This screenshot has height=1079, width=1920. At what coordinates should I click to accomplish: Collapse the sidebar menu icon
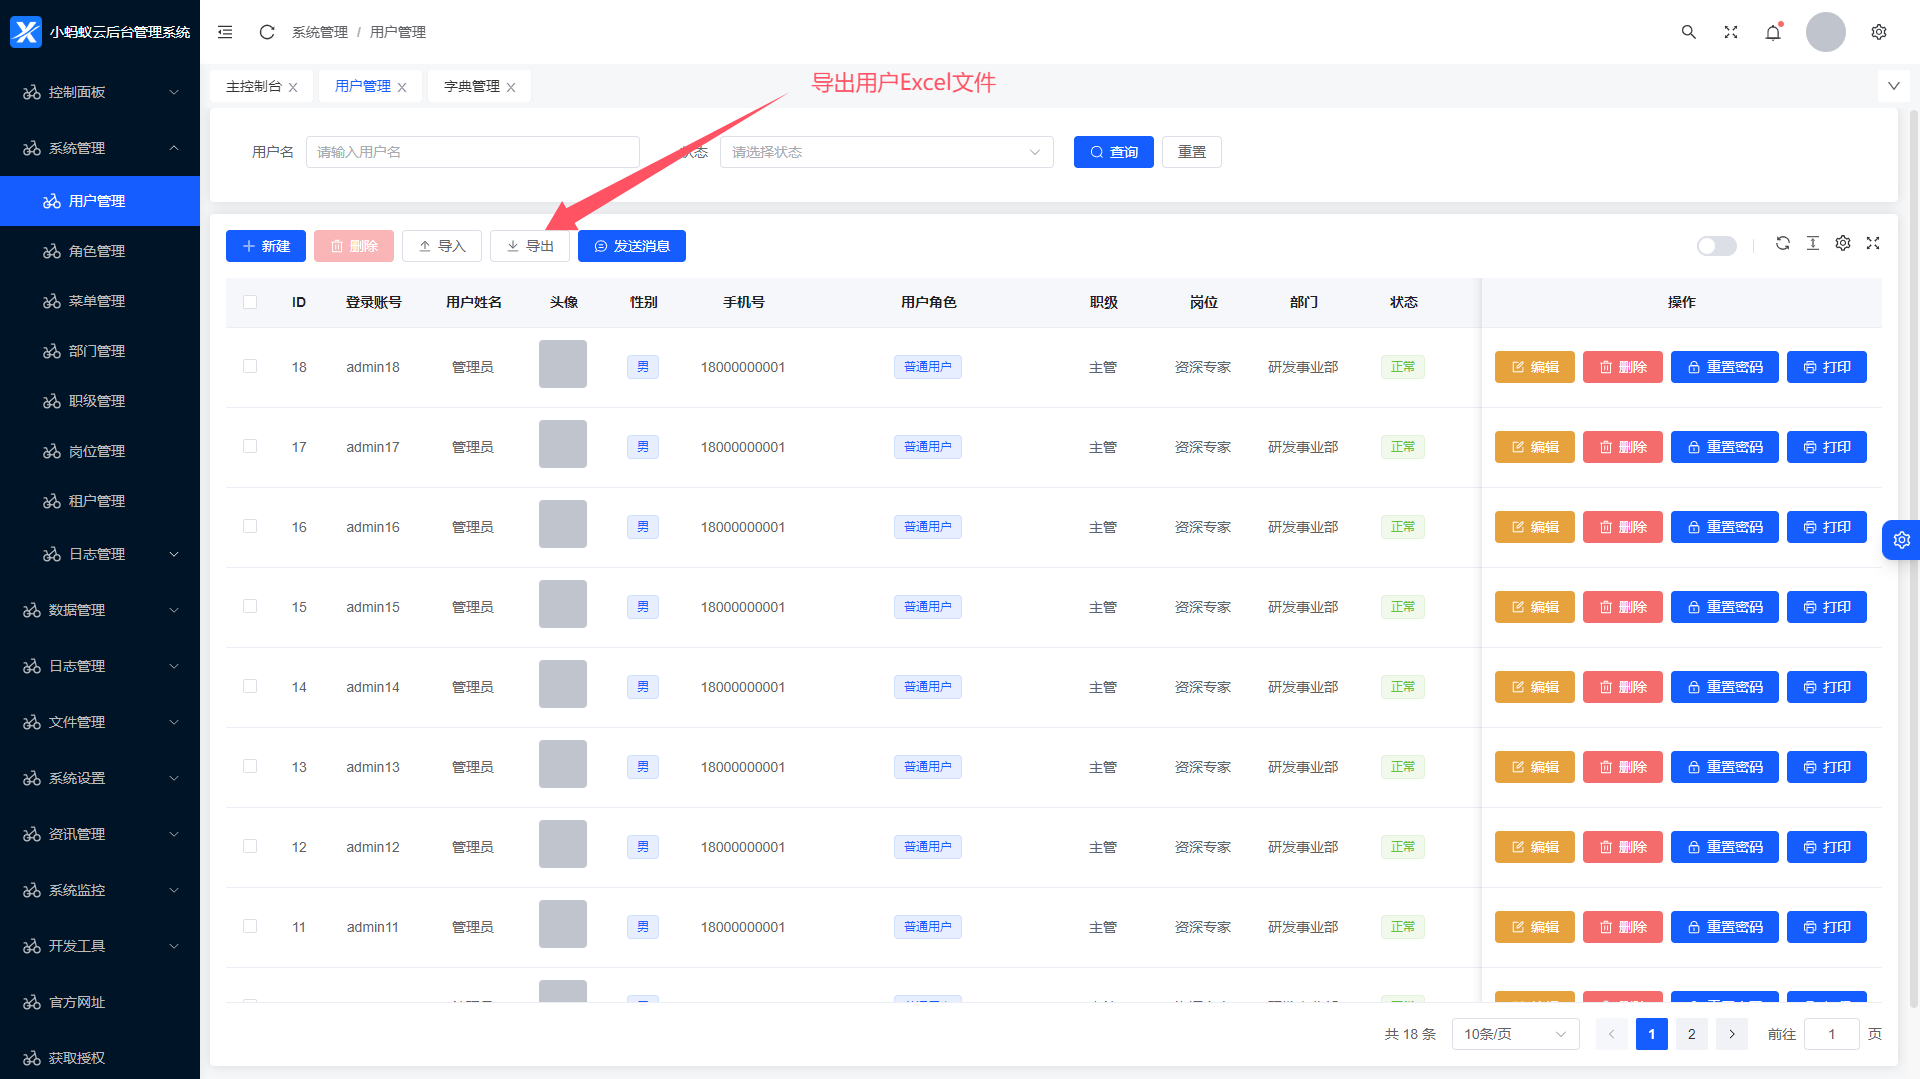coord(225,32)
